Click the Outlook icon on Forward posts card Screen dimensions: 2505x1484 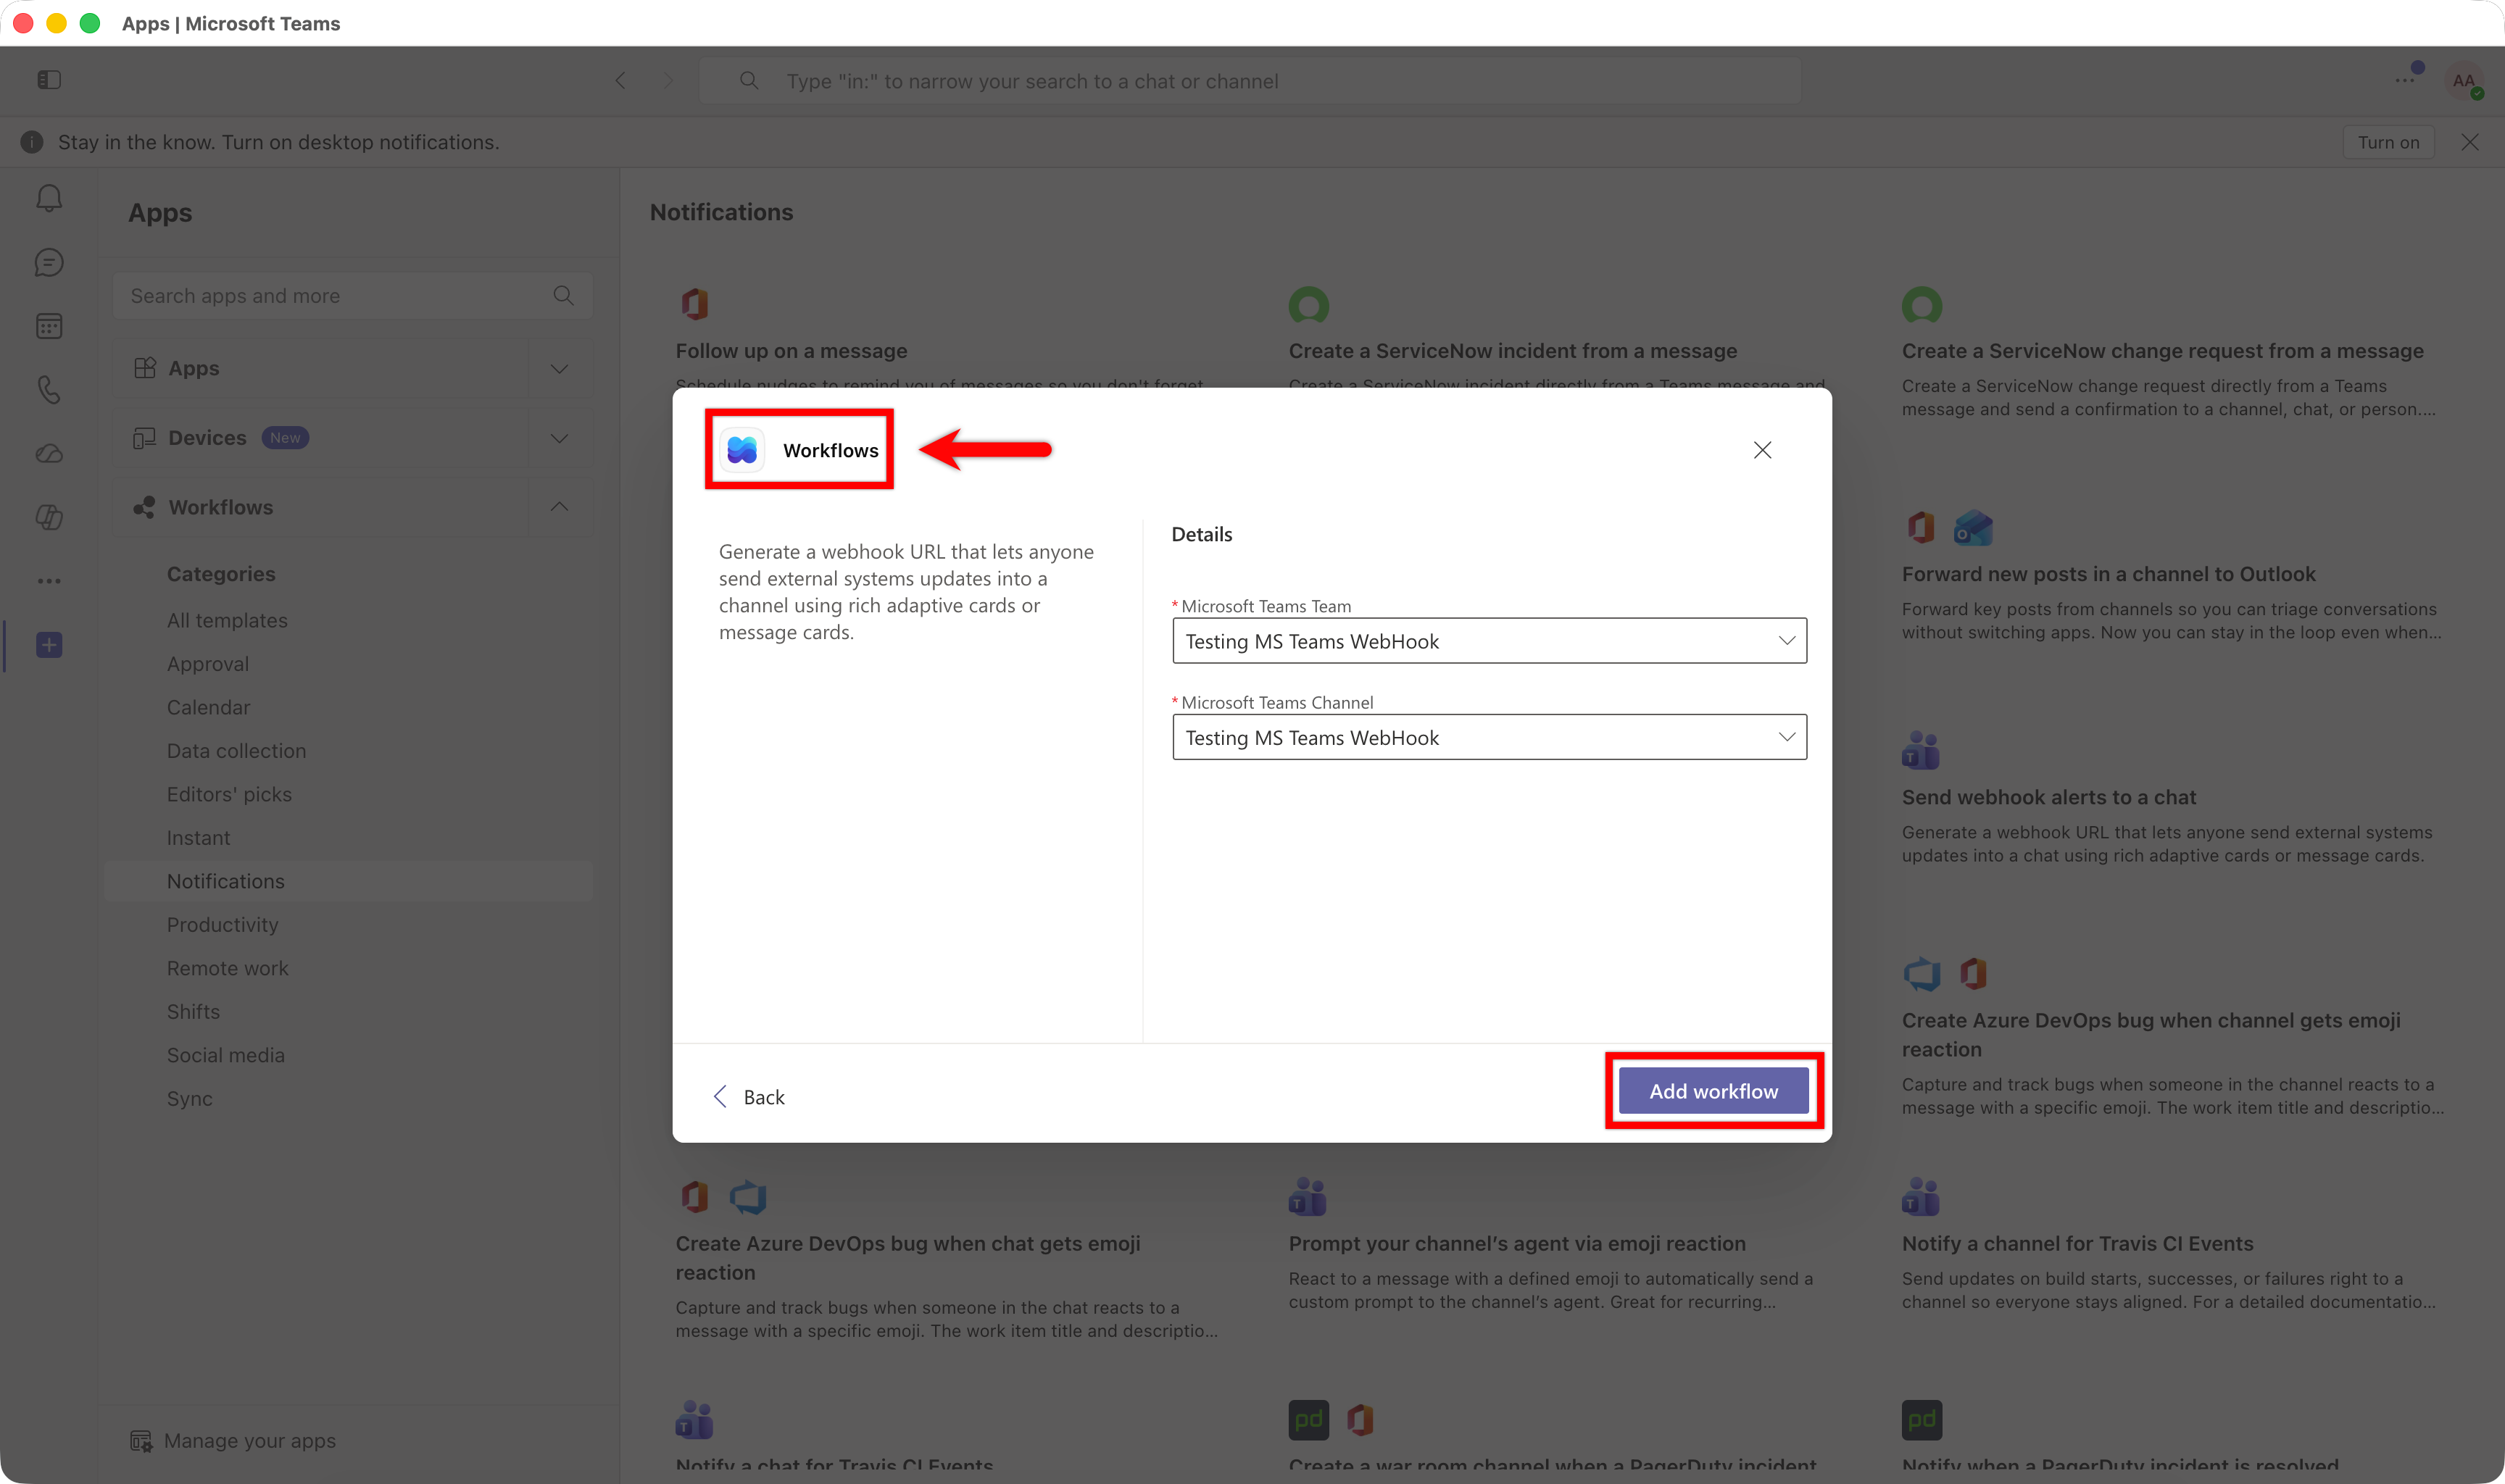pyautogui.click(x=1973, y=527)
